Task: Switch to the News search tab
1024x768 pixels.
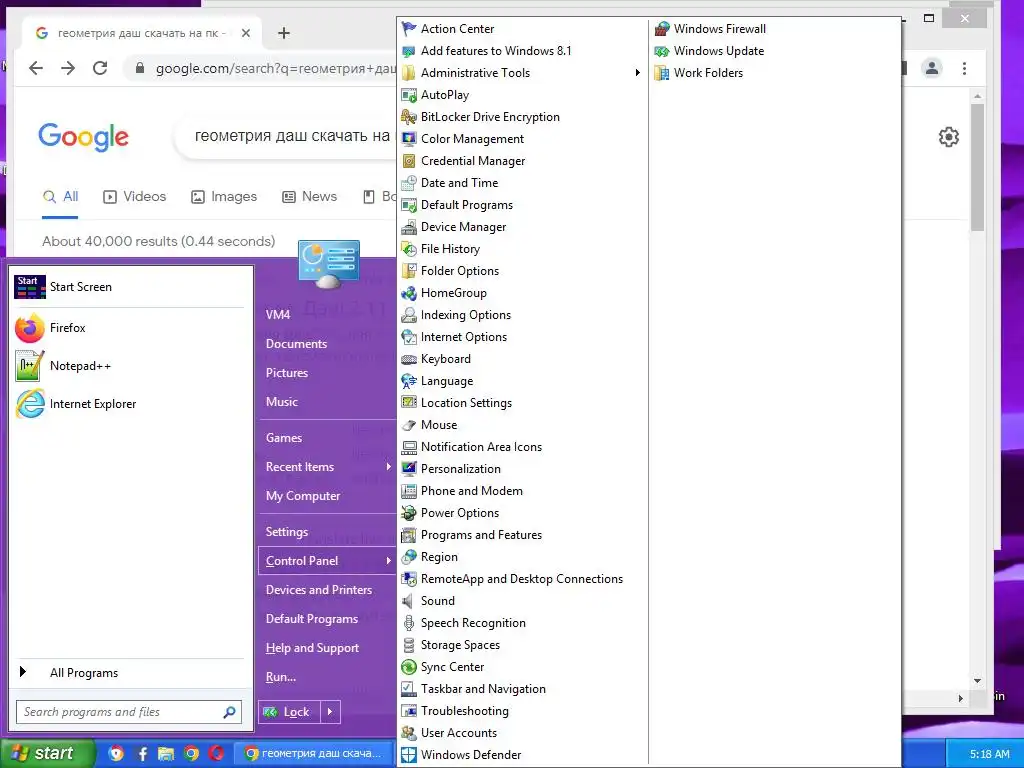Action: click(x=310, y=197)
